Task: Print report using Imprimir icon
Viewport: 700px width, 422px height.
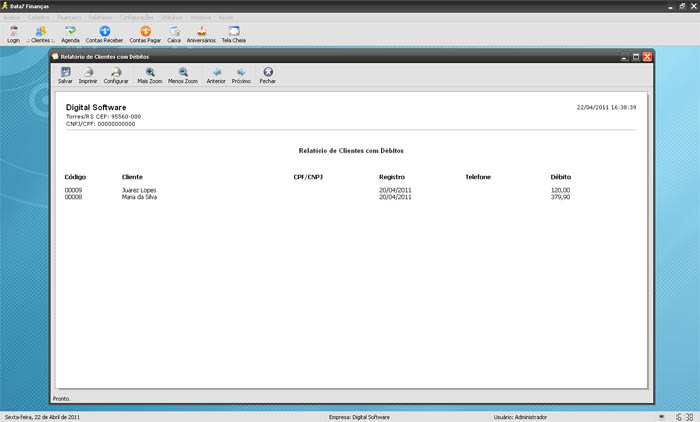Action: pyautogui.click(x=88, y=75)
